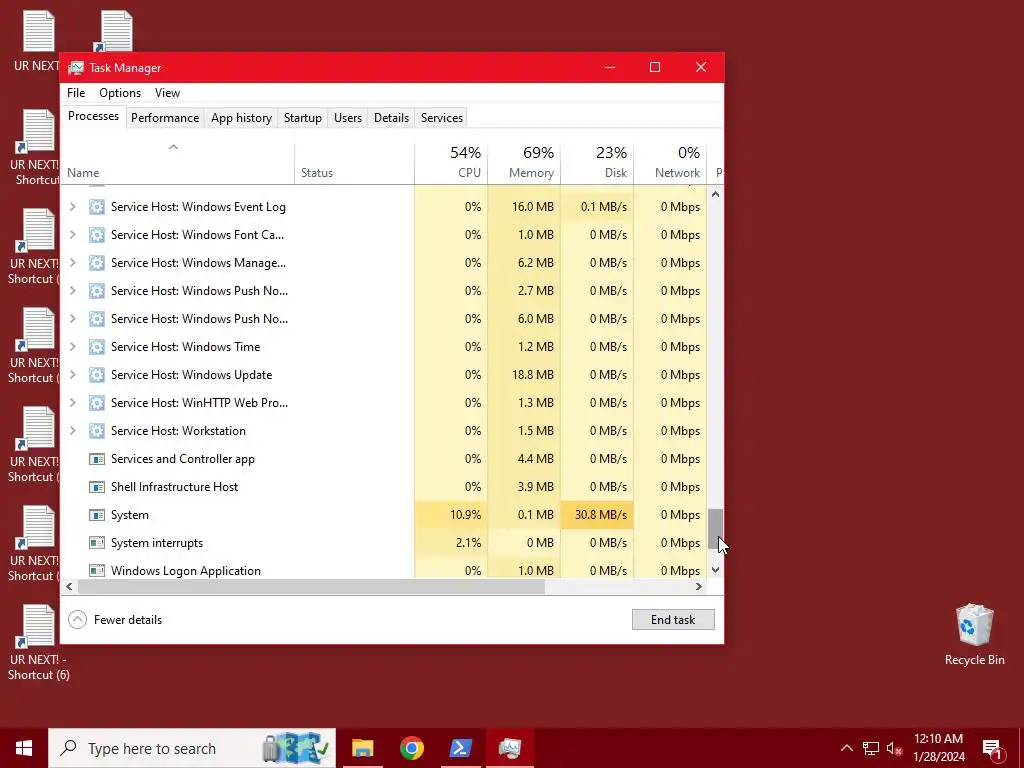Click the Services and Controller app icon

[x=97, y=459]
